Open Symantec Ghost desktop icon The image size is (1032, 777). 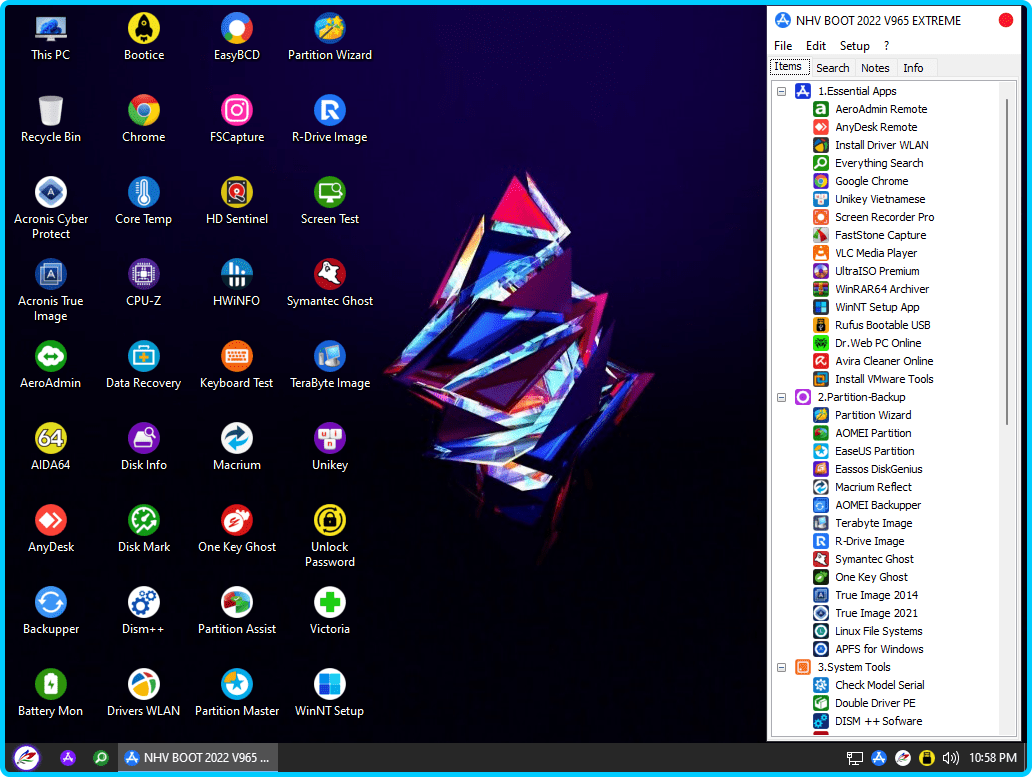pyautogui.click(x=329, y=275)
